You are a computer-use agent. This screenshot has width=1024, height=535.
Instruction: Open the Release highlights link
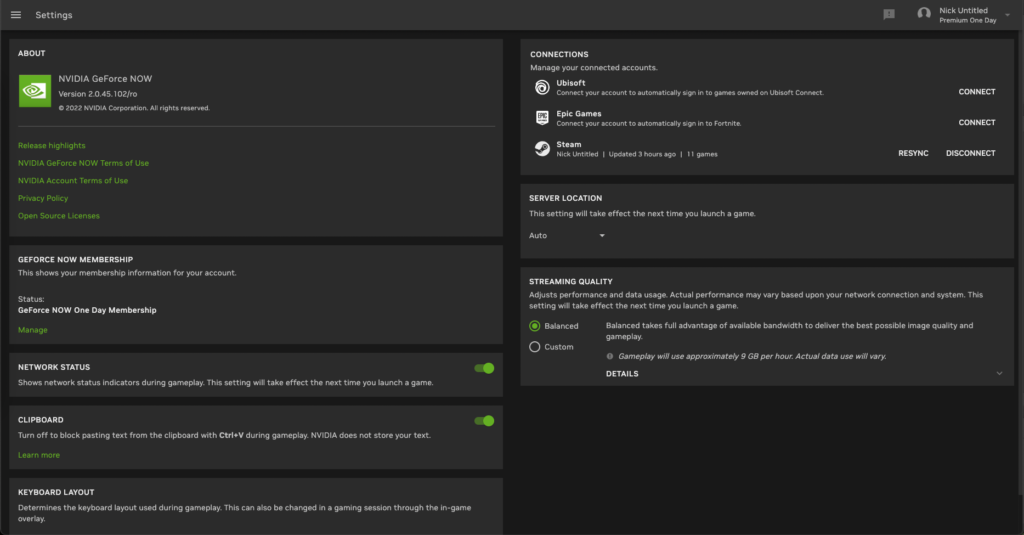click(52, 146)
